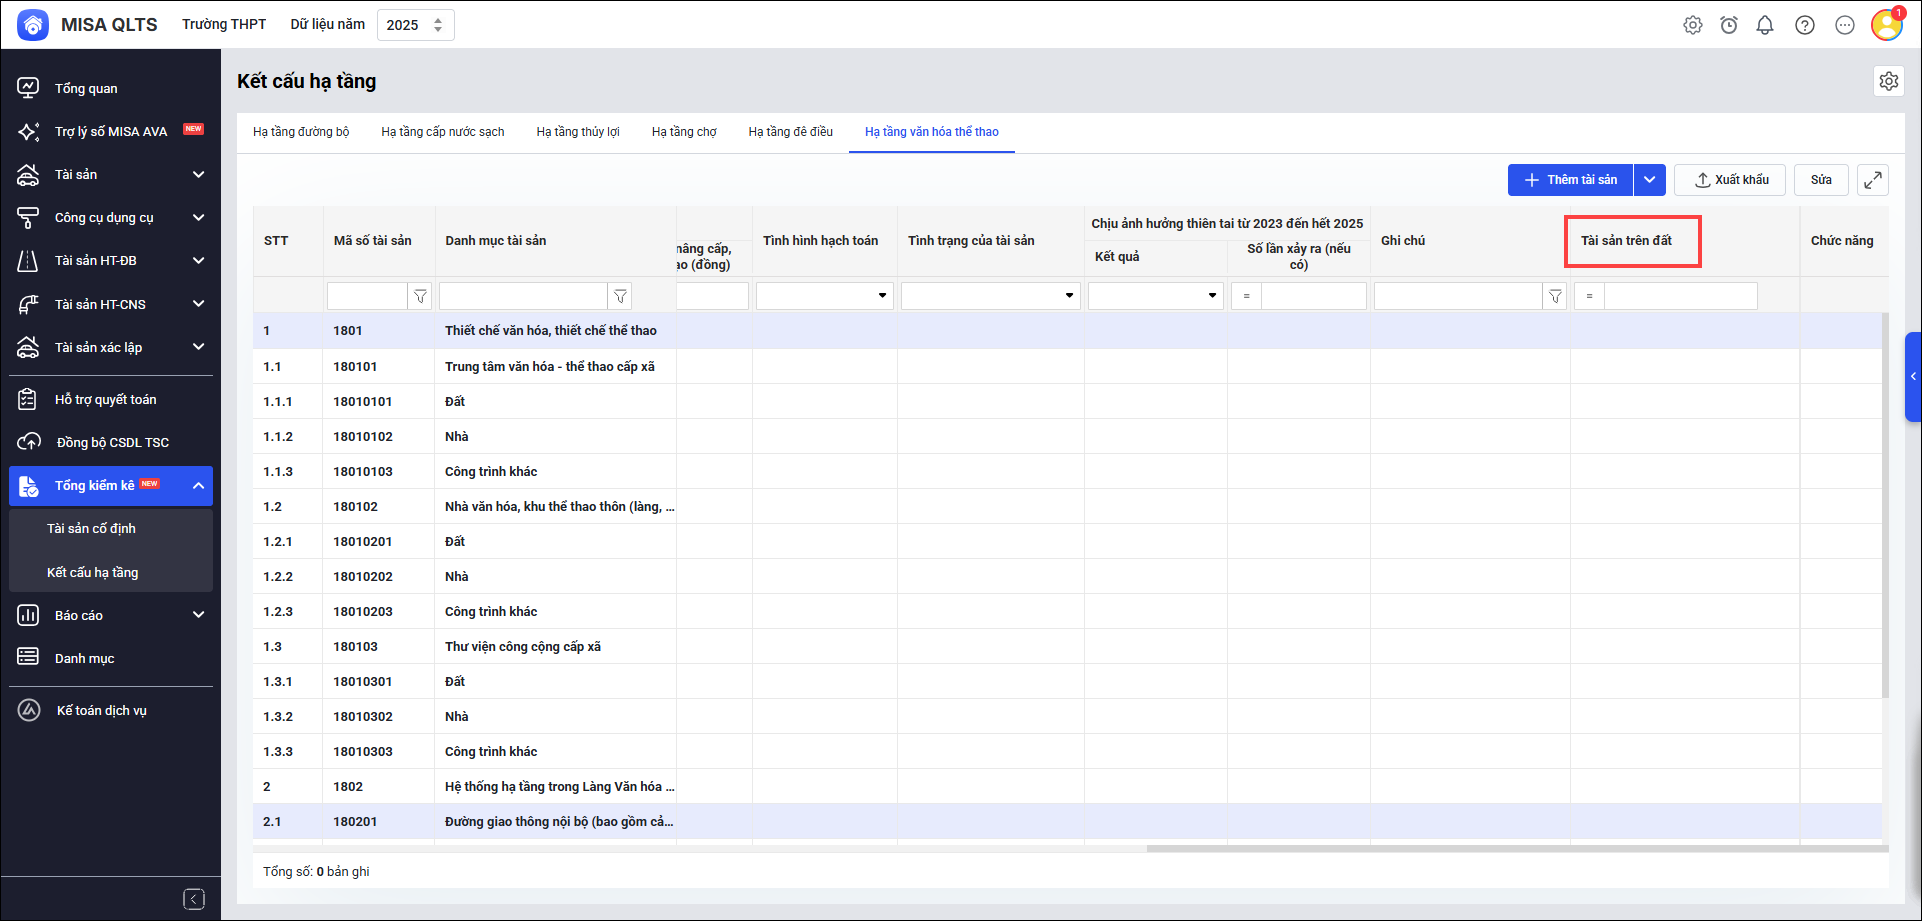Image resolution: width=1922 pixels, height=921 pixels.
Task: Click the notification bell icon
Action: (1765, 25)
